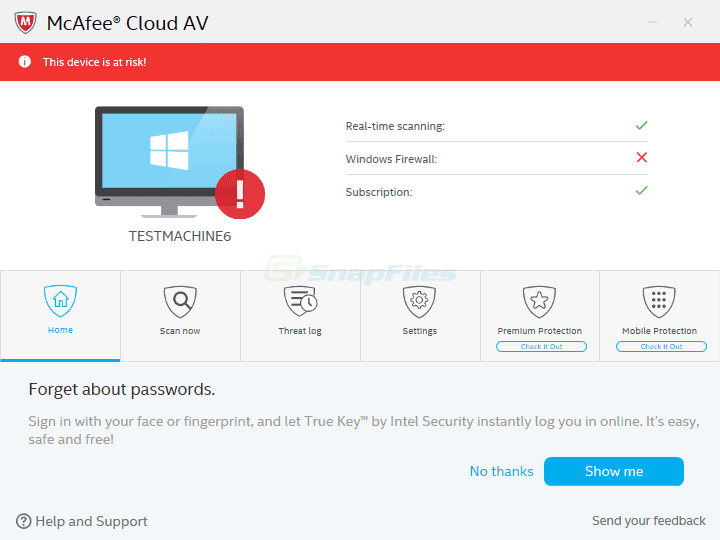
Task: Select the Premium Protection label
Action: coord(540,331)
